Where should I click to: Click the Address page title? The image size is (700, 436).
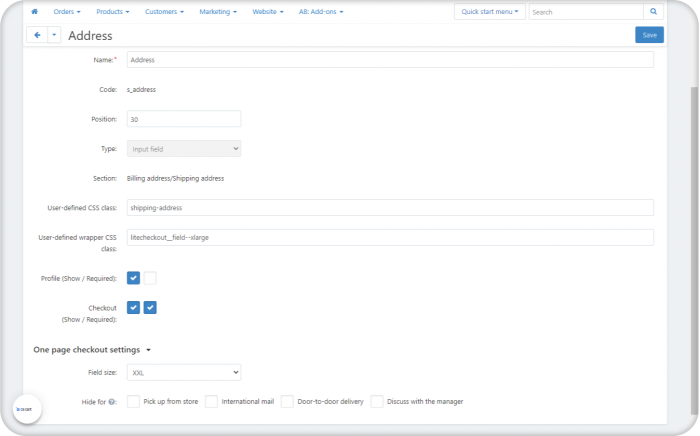90,36
